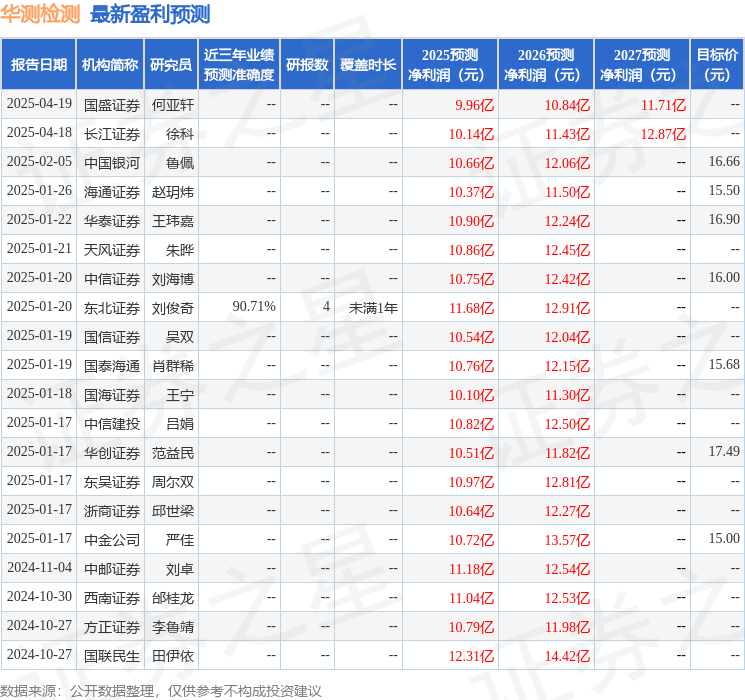The image size is (745, 700).
Task: Click the 最新盈利预测 title text
Action: [150, 14]
